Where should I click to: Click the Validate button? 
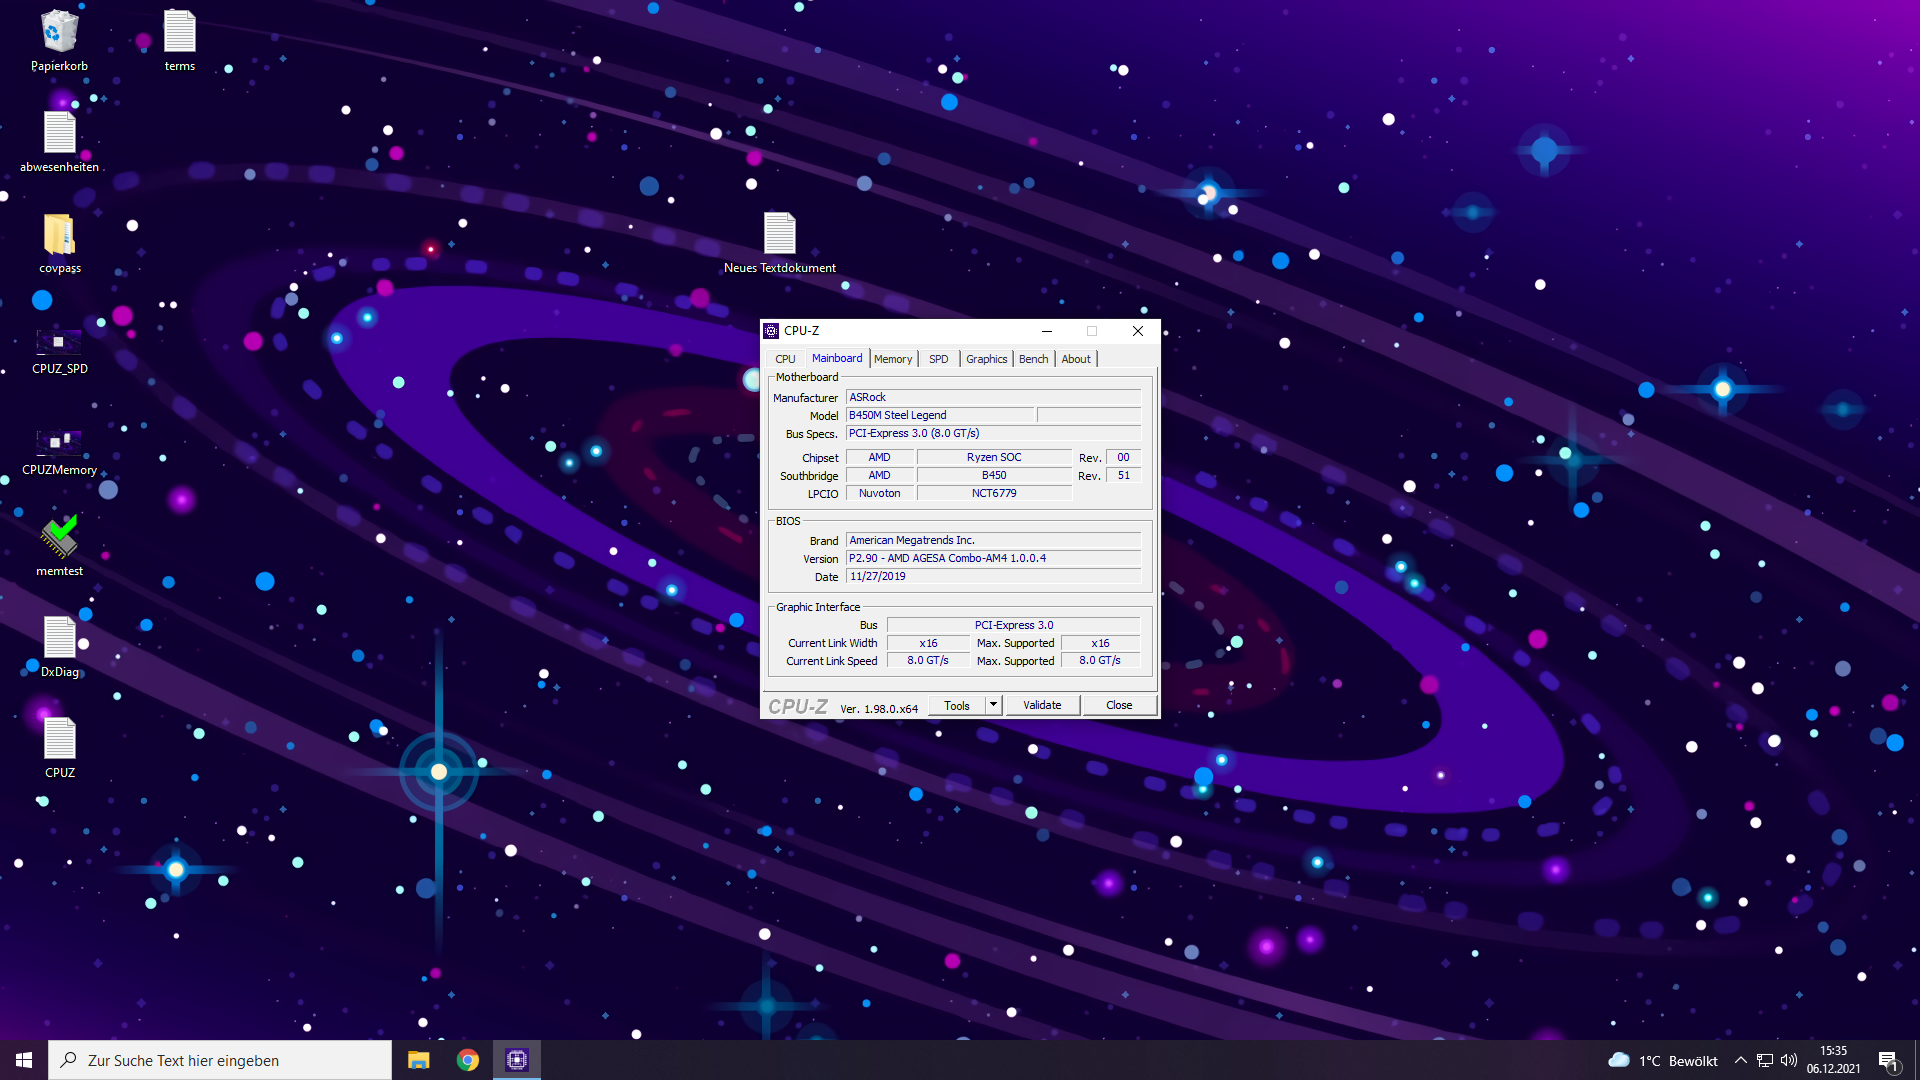tap(1042, 705)
